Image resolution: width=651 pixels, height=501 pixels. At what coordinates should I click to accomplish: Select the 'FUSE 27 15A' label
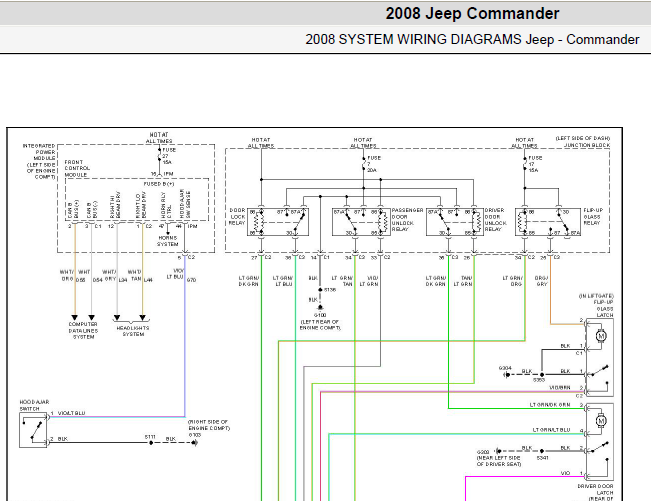coord(169,156)
